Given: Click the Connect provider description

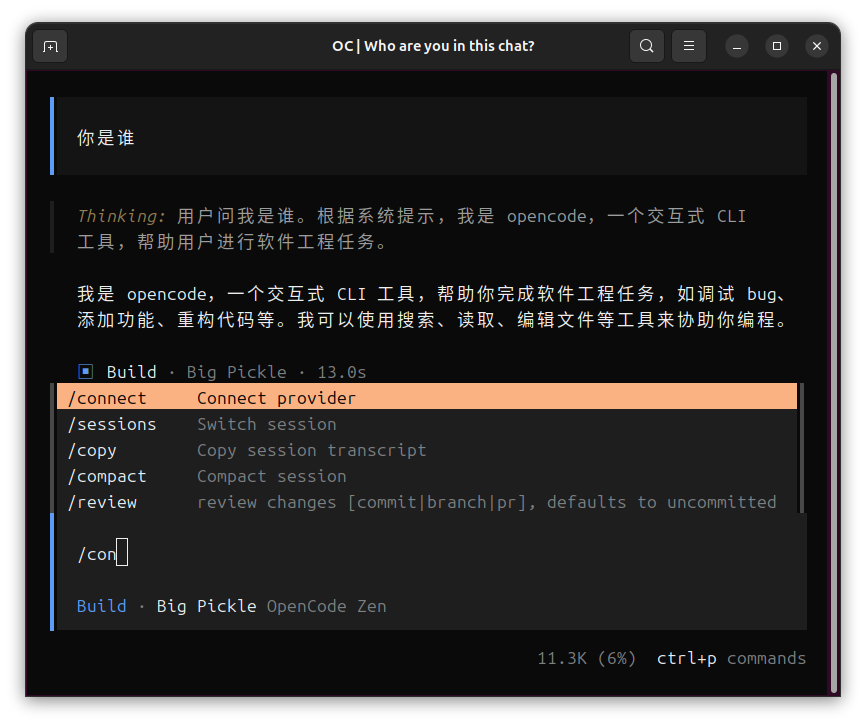Looking at the screenshot, I should pyautogui.click(x=276, y=398).
